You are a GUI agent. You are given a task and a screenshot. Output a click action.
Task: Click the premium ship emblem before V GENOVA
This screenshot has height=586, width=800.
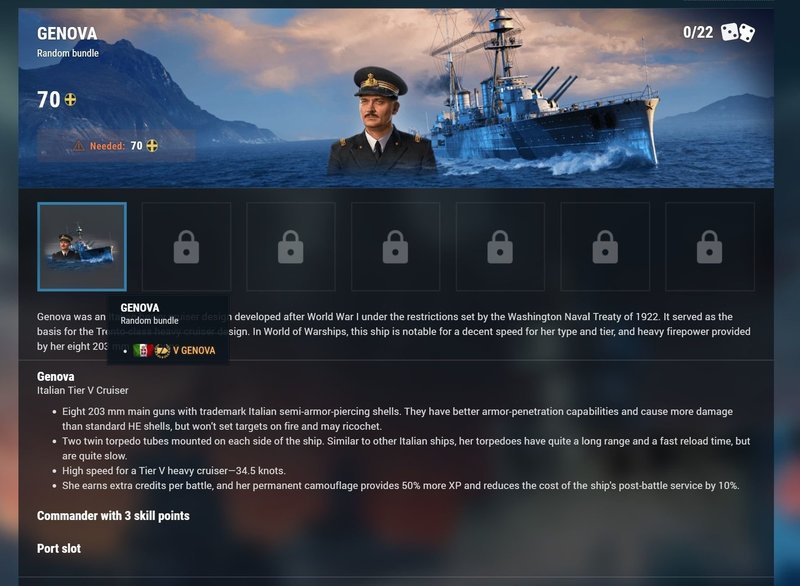click(162, 351)
